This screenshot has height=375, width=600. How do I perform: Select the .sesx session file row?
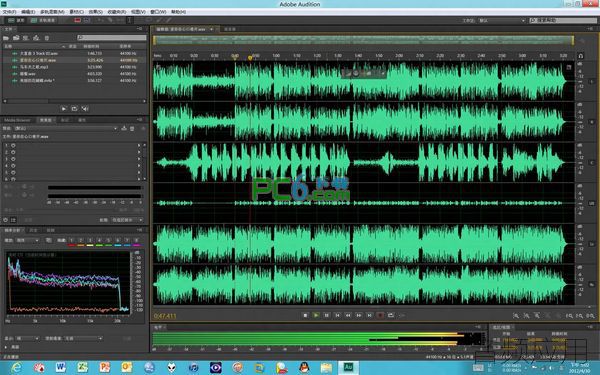coord(75,81)
